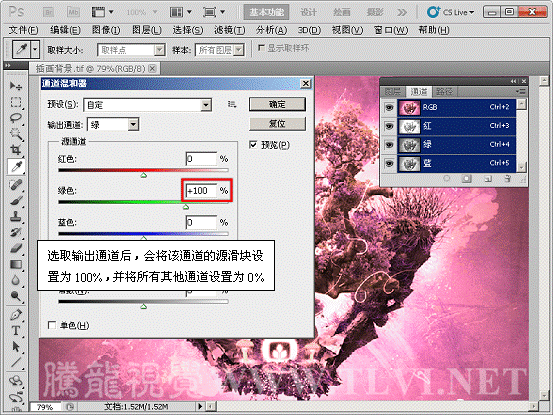The image size is (553, 415).
Task: Select the Crop tool
Action: [16, 149]
